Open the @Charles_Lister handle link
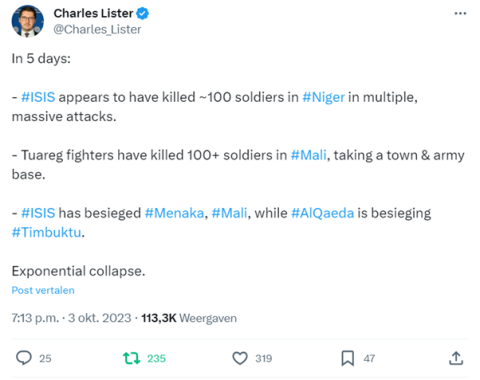The width and height of the screenshot is (480, 380). point(97,30)
